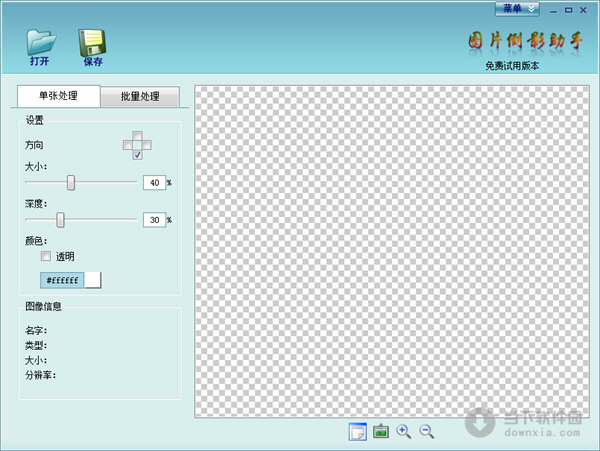Enable the 透明 transparent checkbox
This screenshot has width=600, height=451.
tap(46, 256)
